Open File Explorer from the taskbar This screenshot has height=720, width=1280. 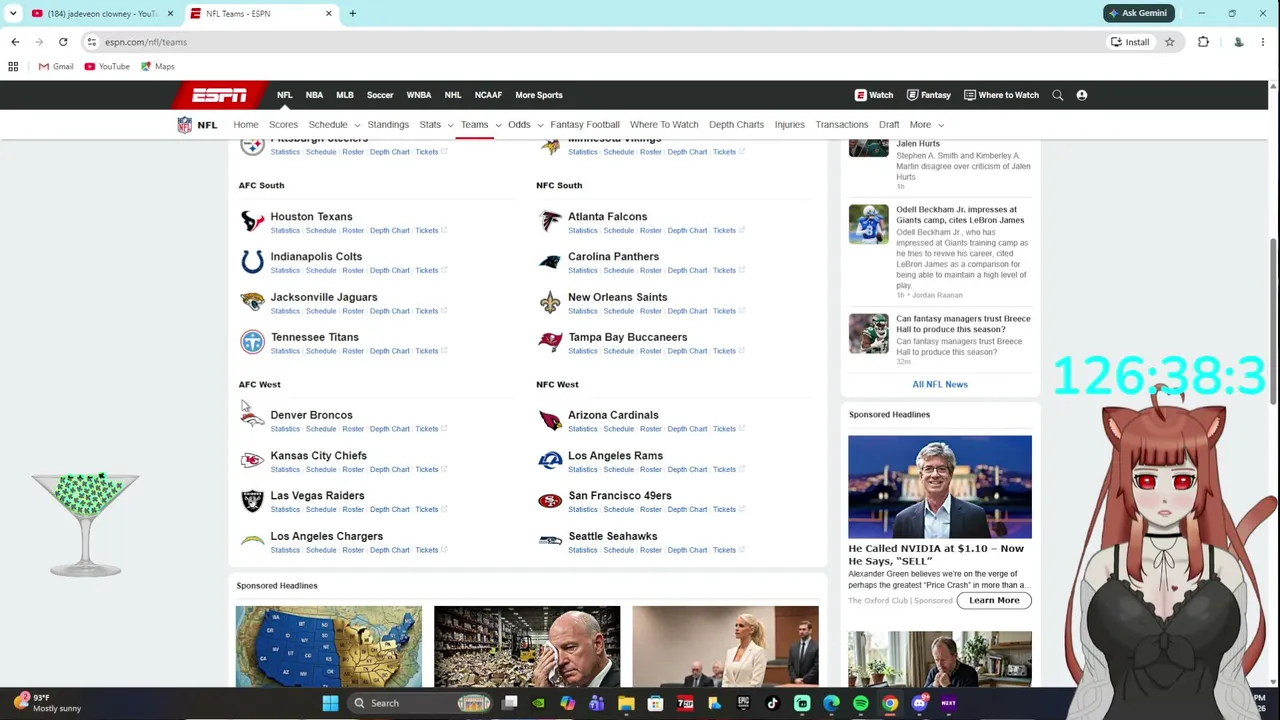(626, 703)
